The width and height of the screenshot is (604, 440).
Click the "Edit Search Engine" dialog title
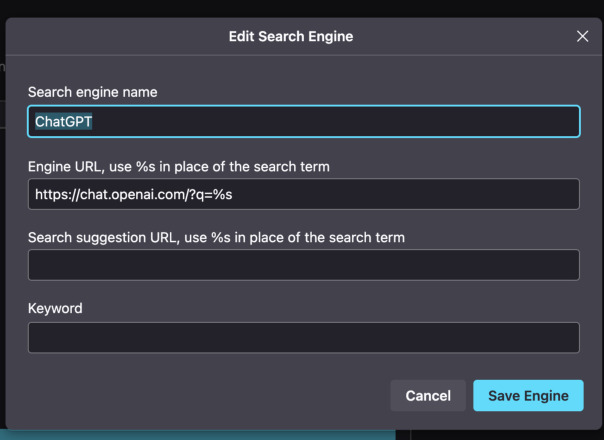pos(291,37)
